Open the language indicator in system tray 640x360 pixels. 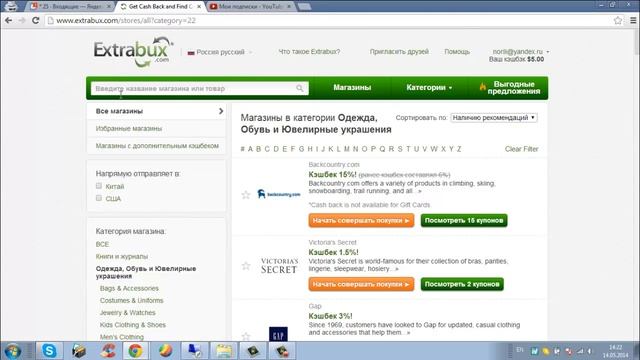pyautogui.click(x=520, y=350)
